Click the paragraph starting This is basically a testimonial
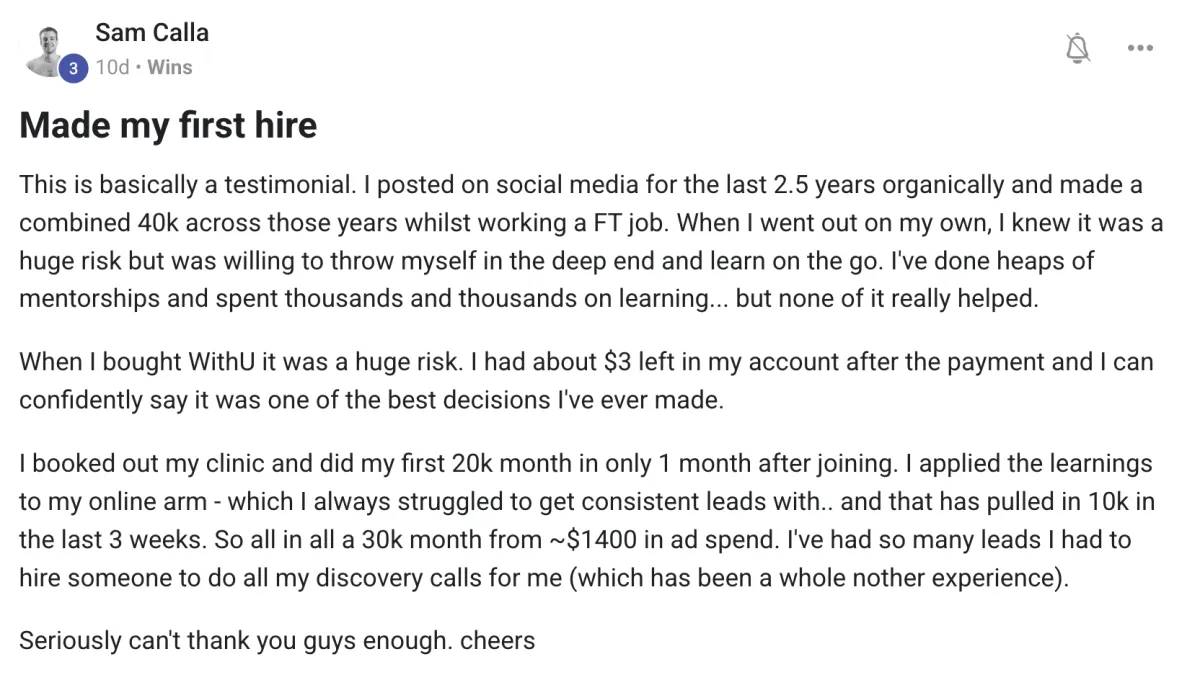Viewport: 1200px width, 680px height. (x=590, y=242)
